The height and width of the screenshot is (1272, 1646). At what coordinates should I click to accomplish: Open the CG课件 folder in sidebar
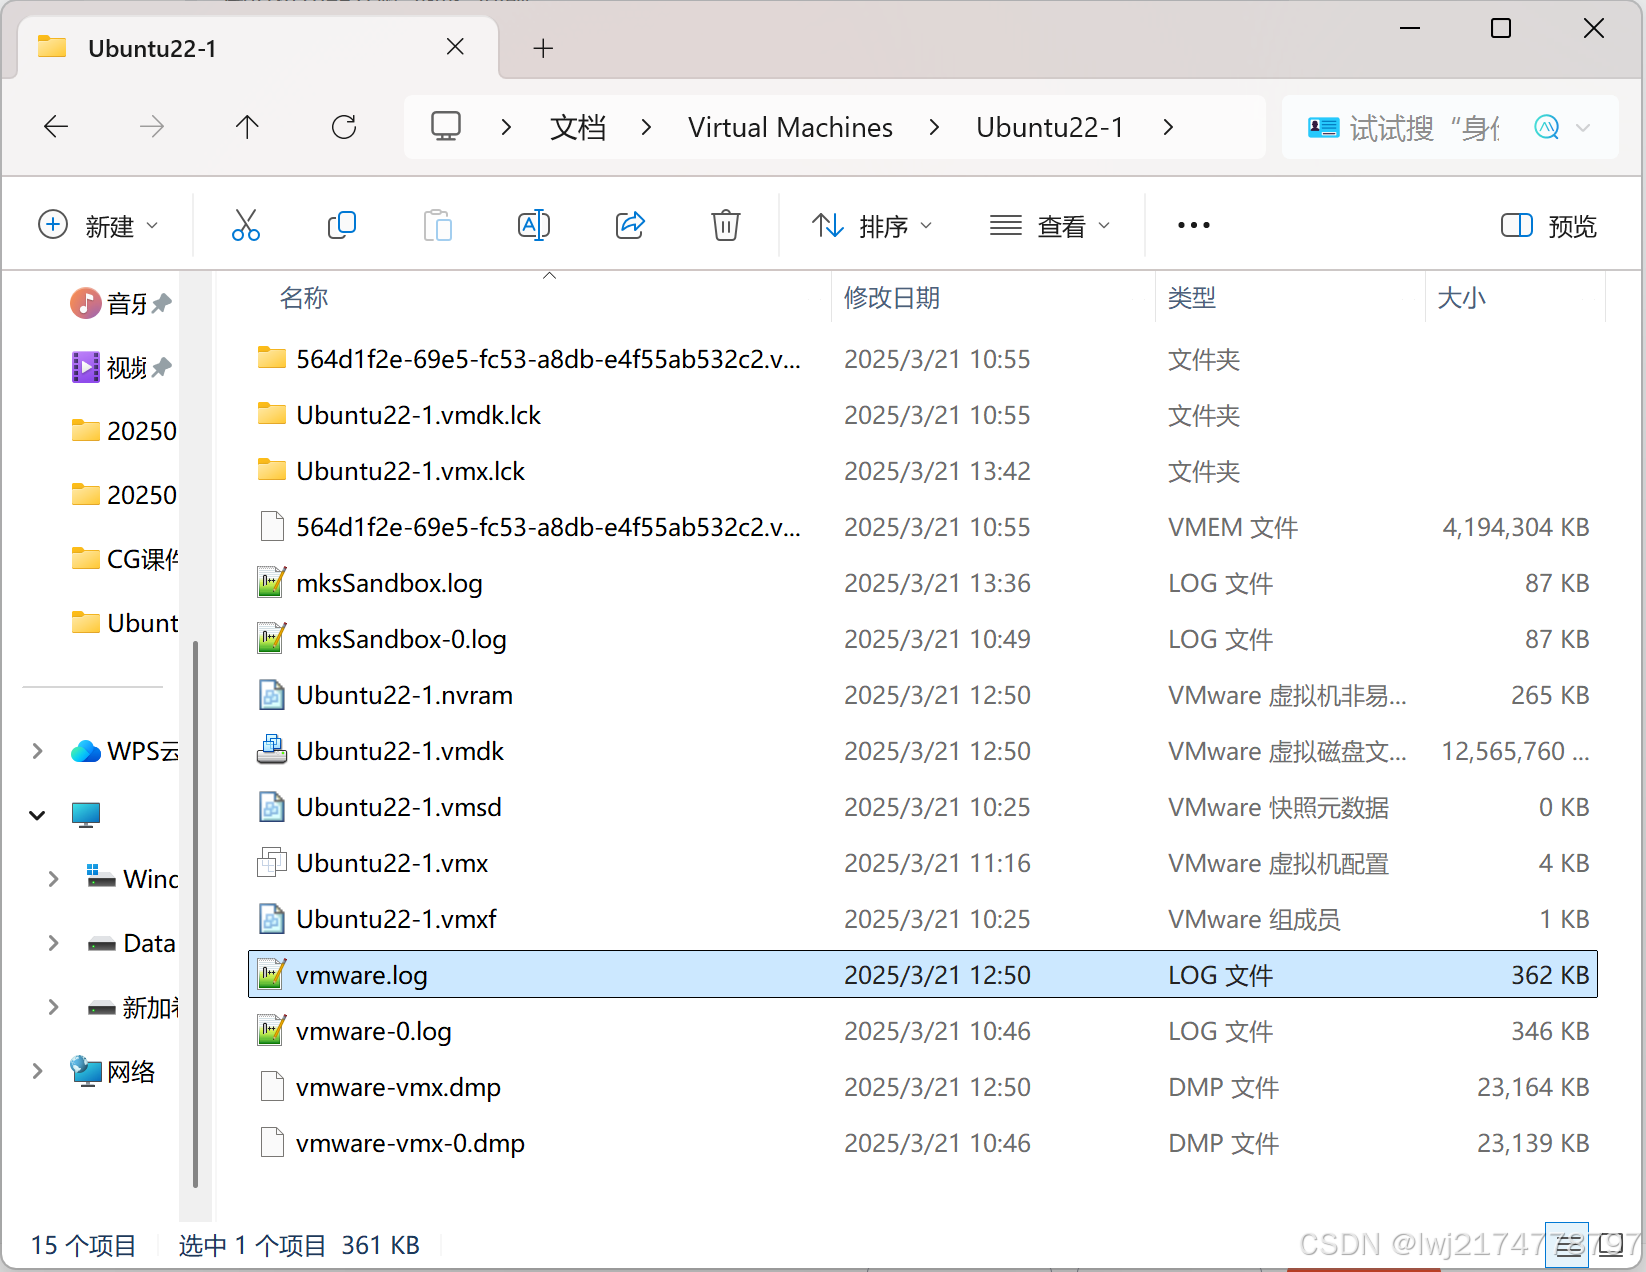pyautogui.click(x=124, y=559)
